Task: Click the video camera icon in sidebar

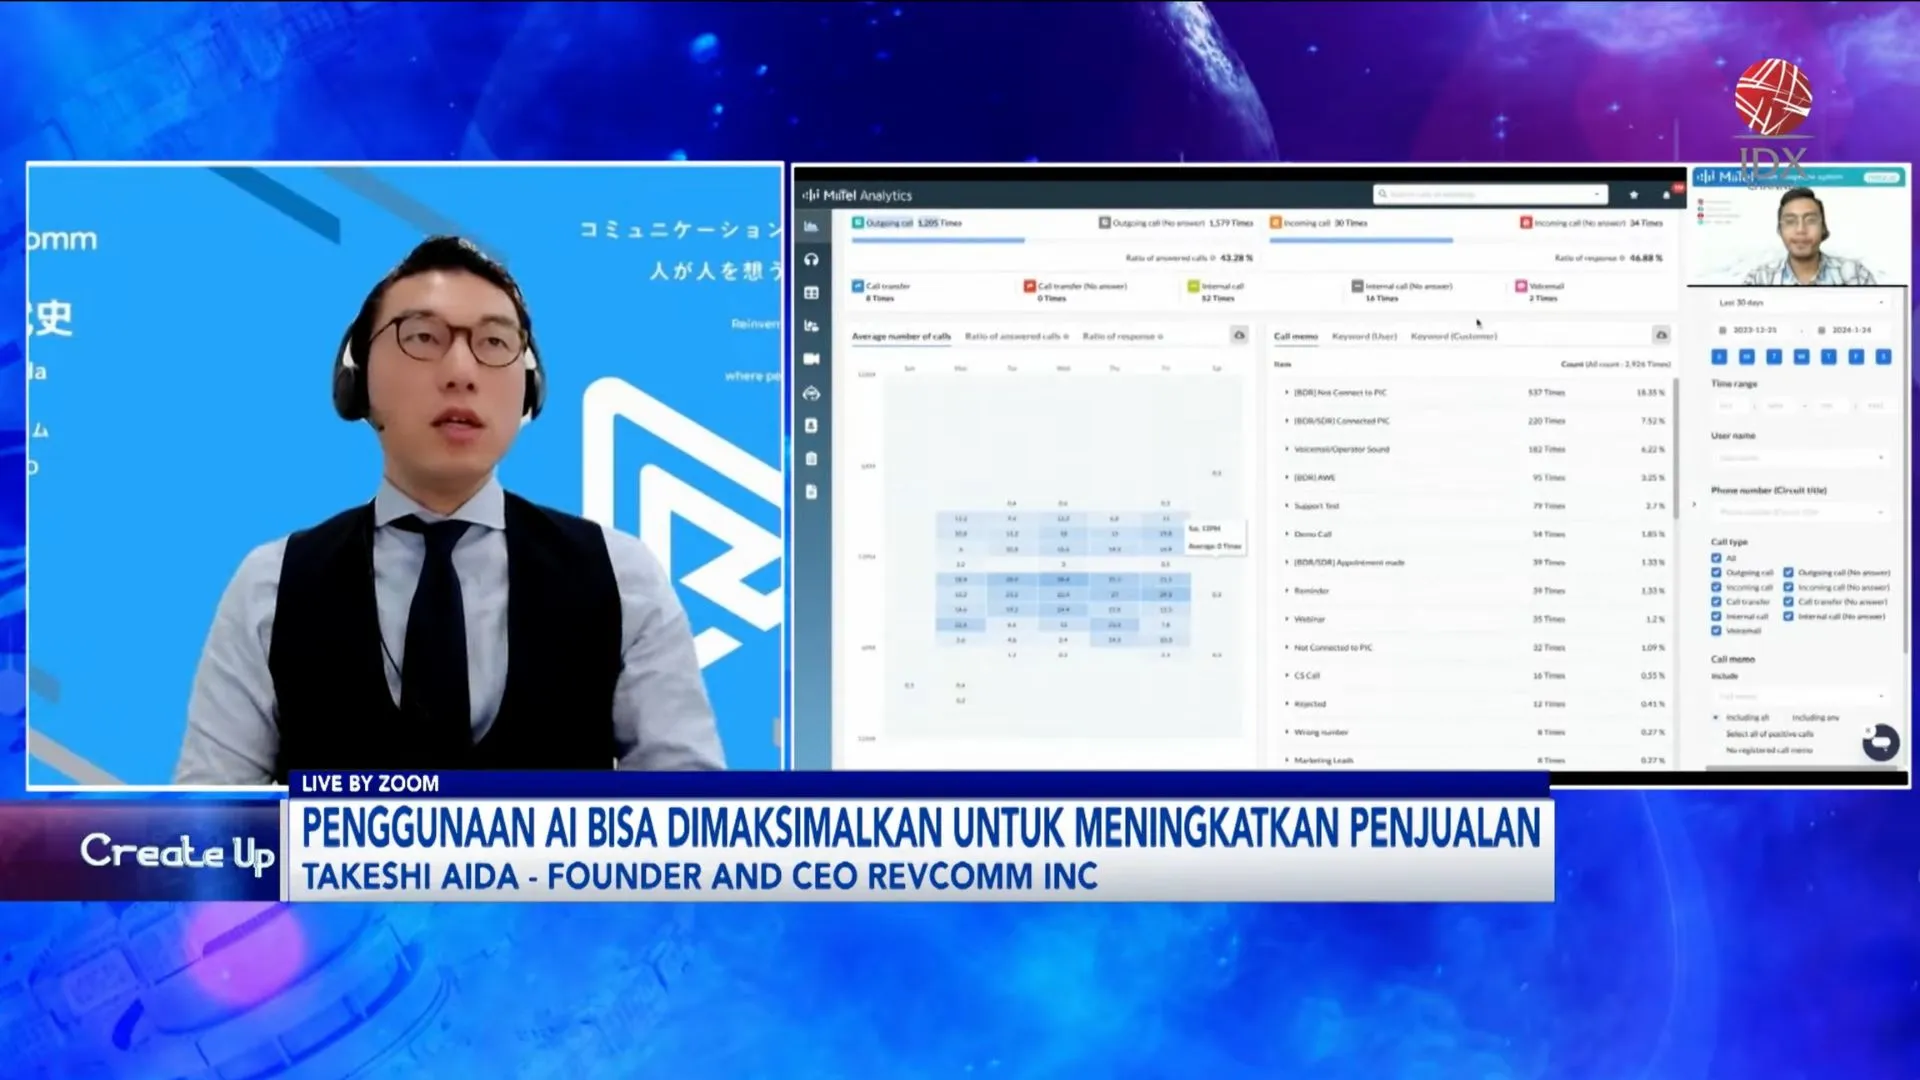Action: [812, 360]
